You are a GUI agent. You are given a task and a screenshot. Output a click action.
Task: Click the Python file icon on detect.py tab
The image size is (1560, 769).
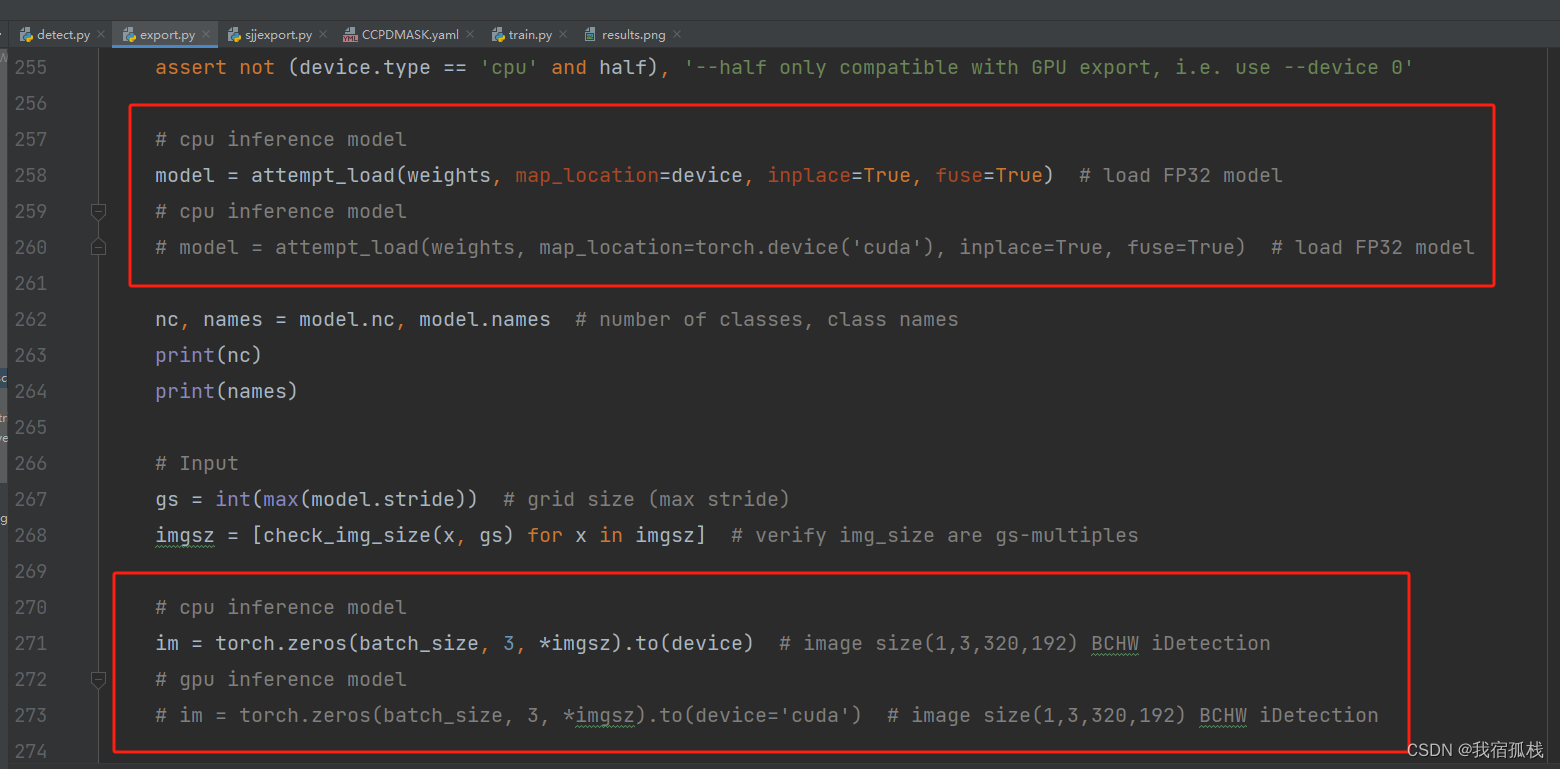tap(27, 34)
